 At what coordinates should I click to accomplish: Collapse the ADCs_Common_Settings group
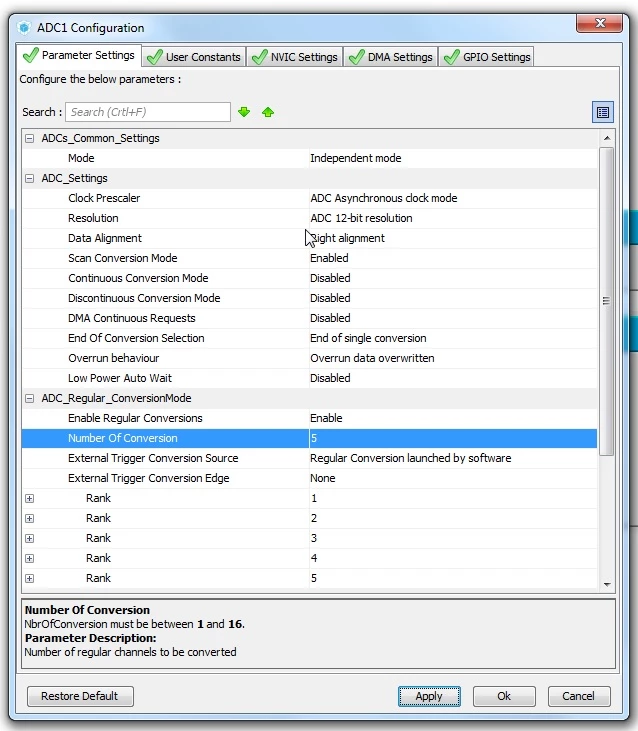pyautogui.click(x=29, y=138)
